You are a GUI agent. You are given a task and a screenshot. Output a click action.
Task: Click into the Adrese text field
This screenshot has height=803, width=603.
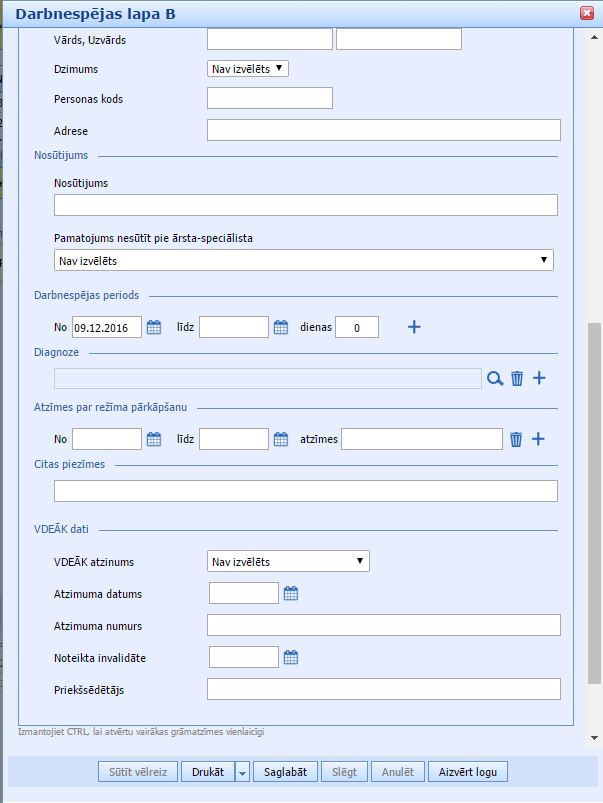383,130
